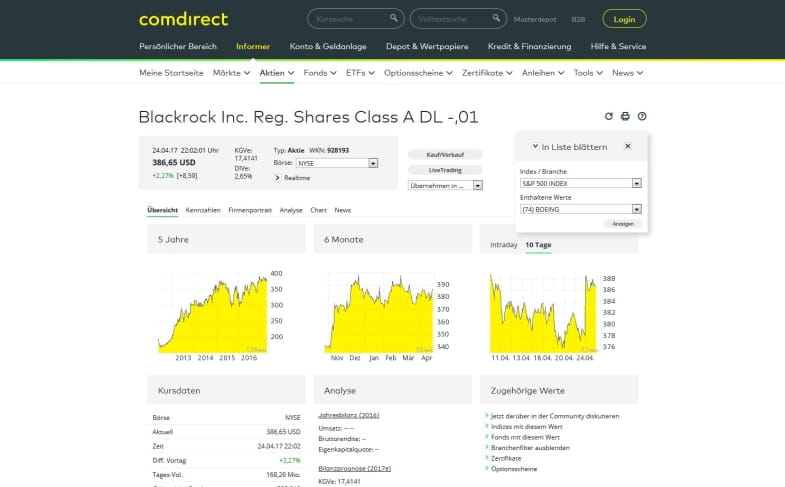Open Jahresbilanz (2016) link
Image resolution: width=785 pixels, height=487 pixels.
coord(348,415)
